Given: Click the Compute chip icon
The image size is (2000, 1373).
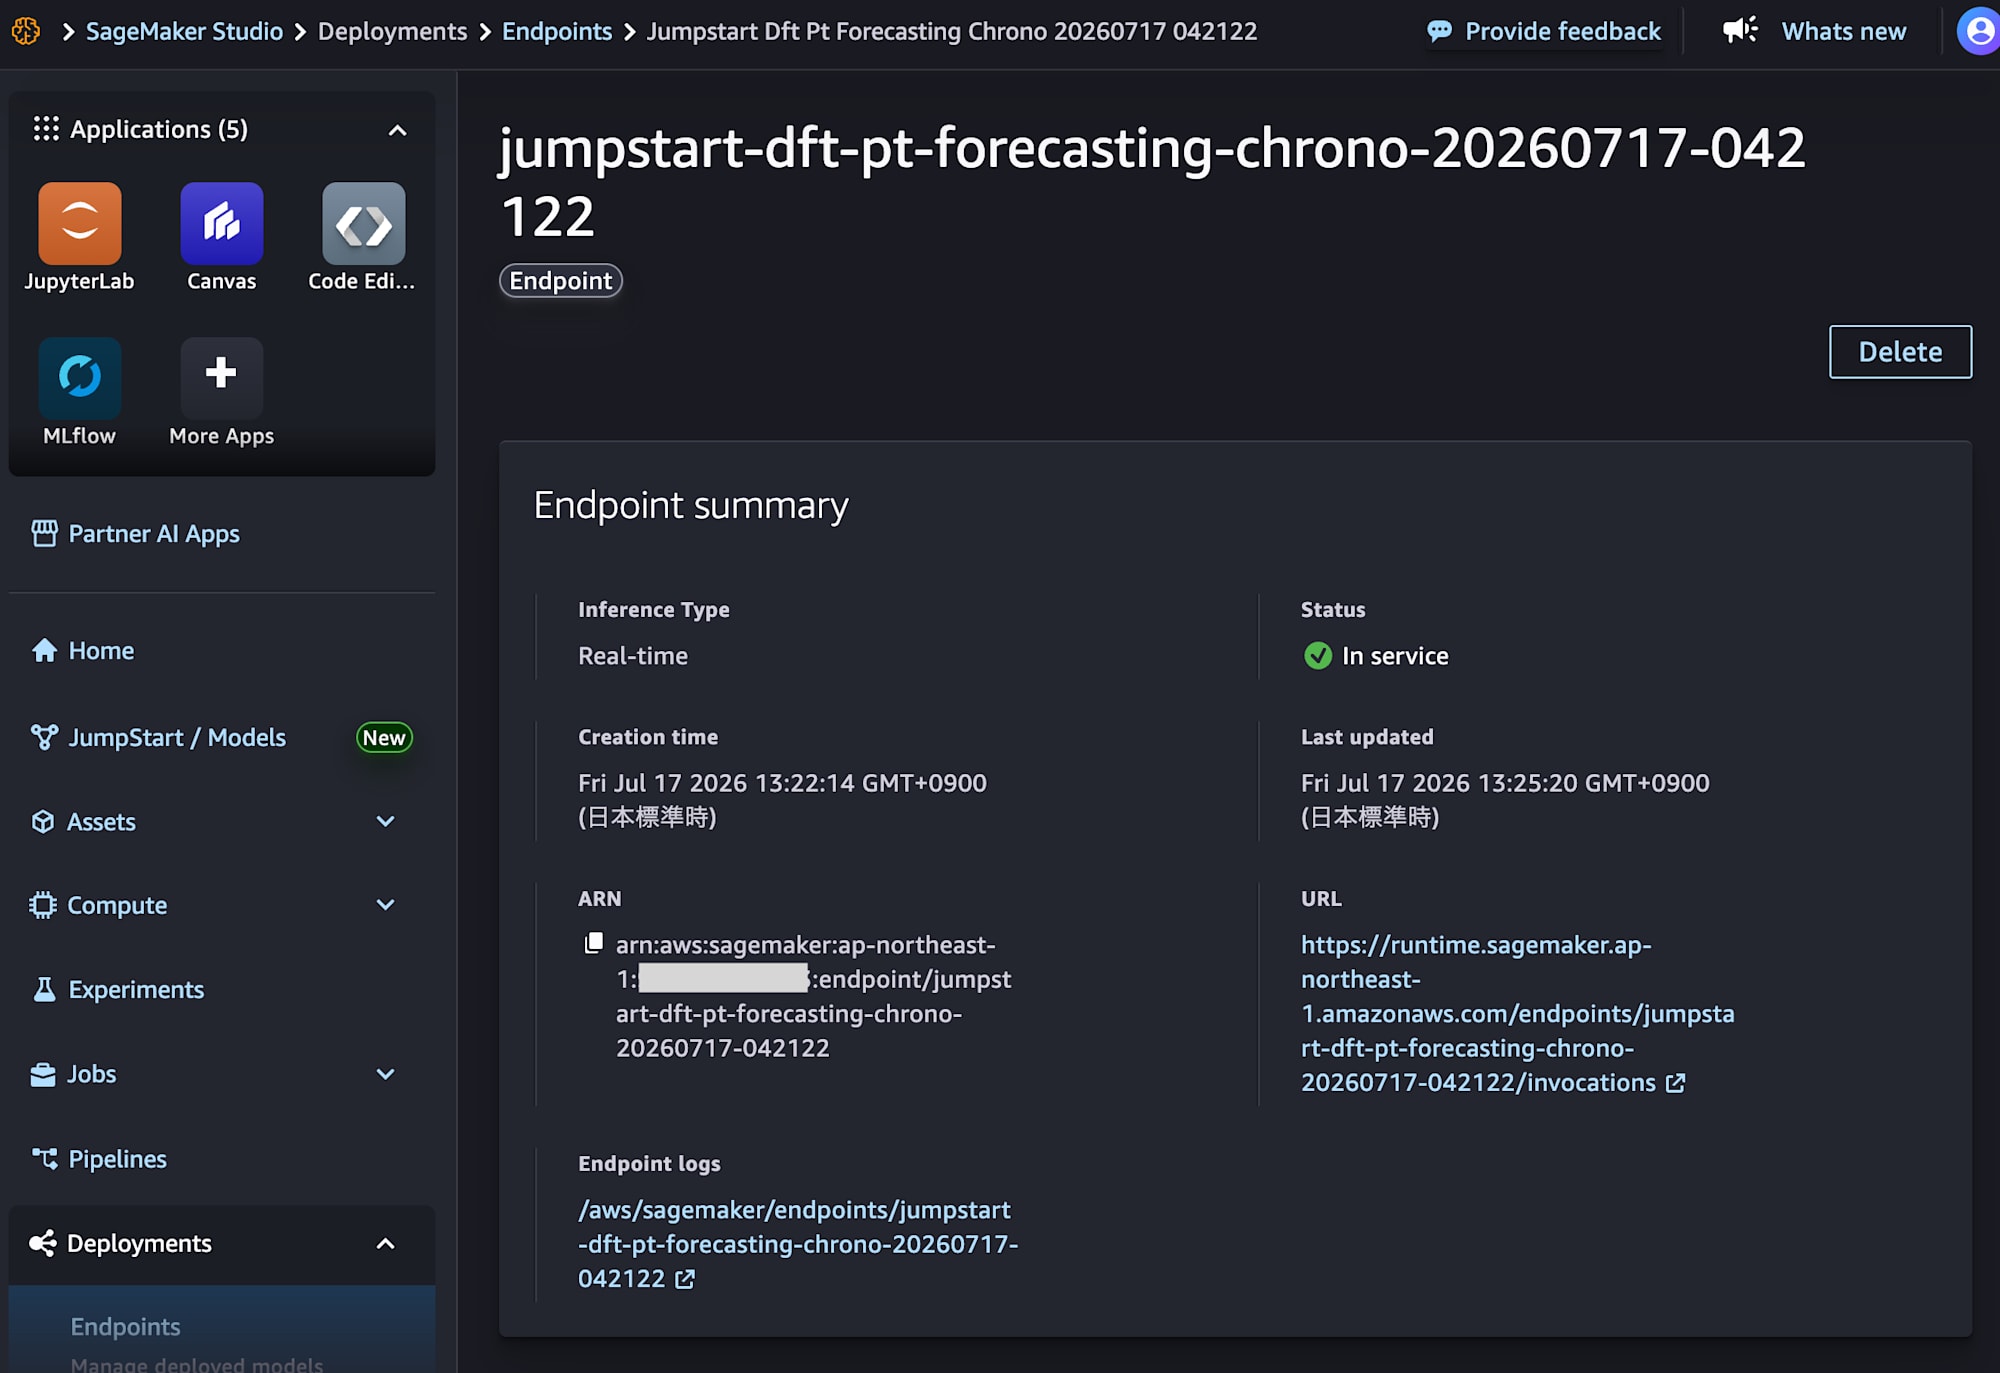Looking at the screenshot, I should (x=43, y=905).
